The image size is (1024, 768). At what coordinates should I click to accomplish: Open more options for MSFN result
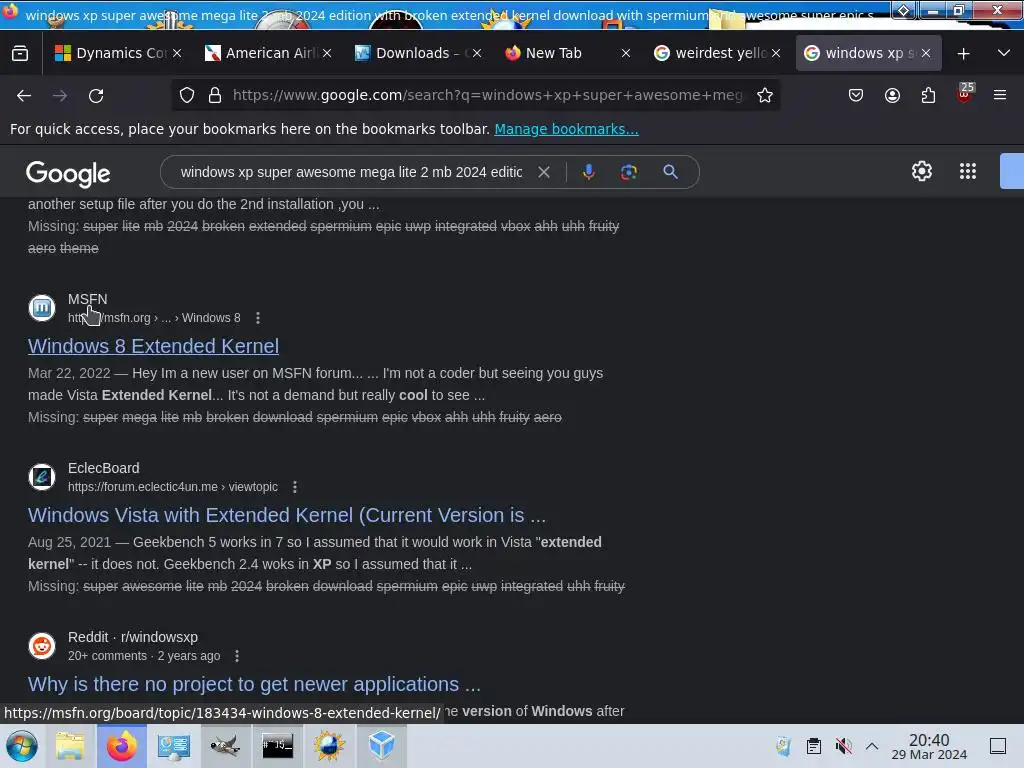pyautogui.click(x=258, y=318)
